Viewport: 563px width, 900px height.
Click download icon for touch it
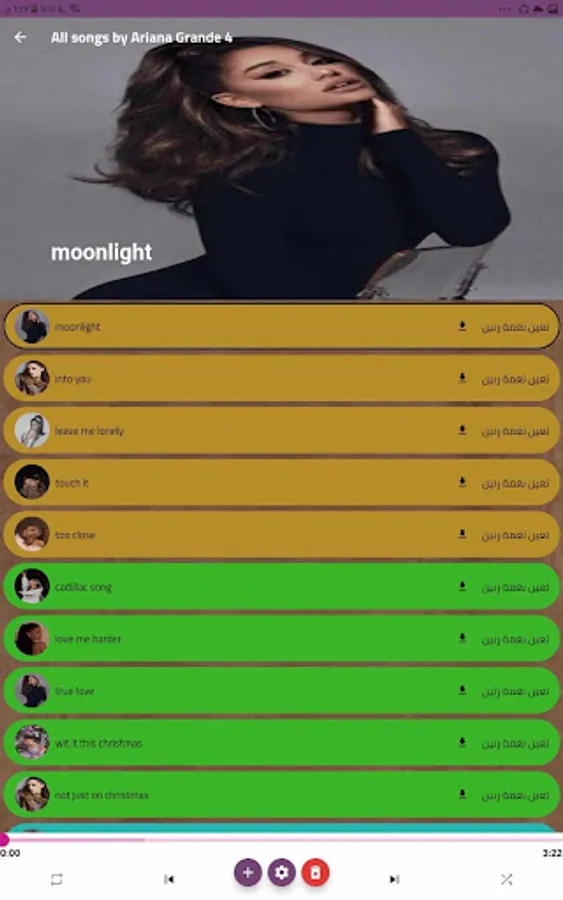(x=462, y=482)
